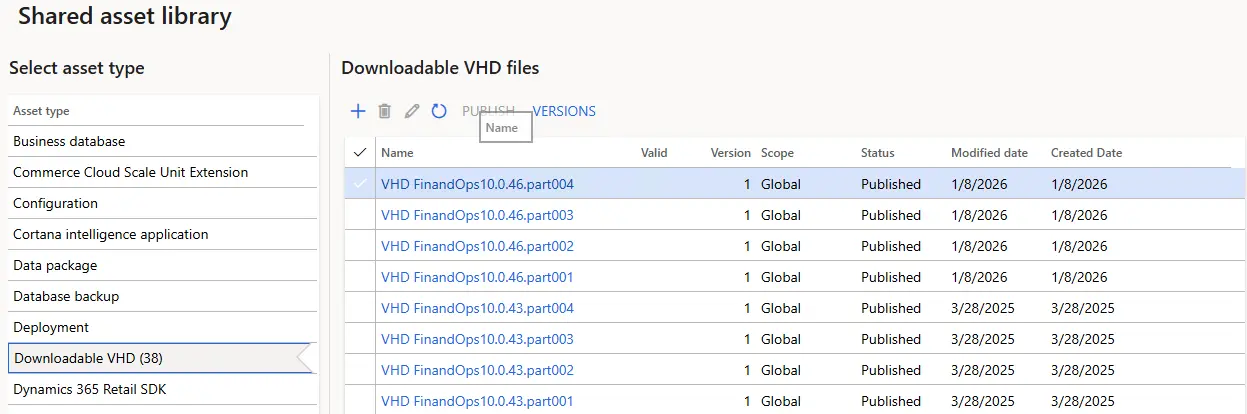The width and height of the screenshot is (1247, 414).
Task: Open VHD FinandOps10.0.46.part003 link
Action: pyautogui.click(x=477, y=215)
